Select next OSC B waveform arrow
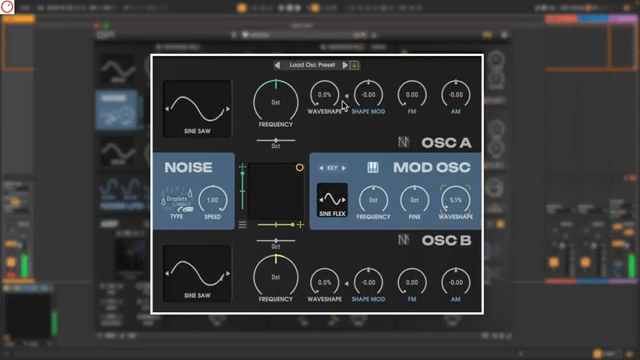Image resolution: width=640 pixels, height=360 pixels. click(228, 273)
